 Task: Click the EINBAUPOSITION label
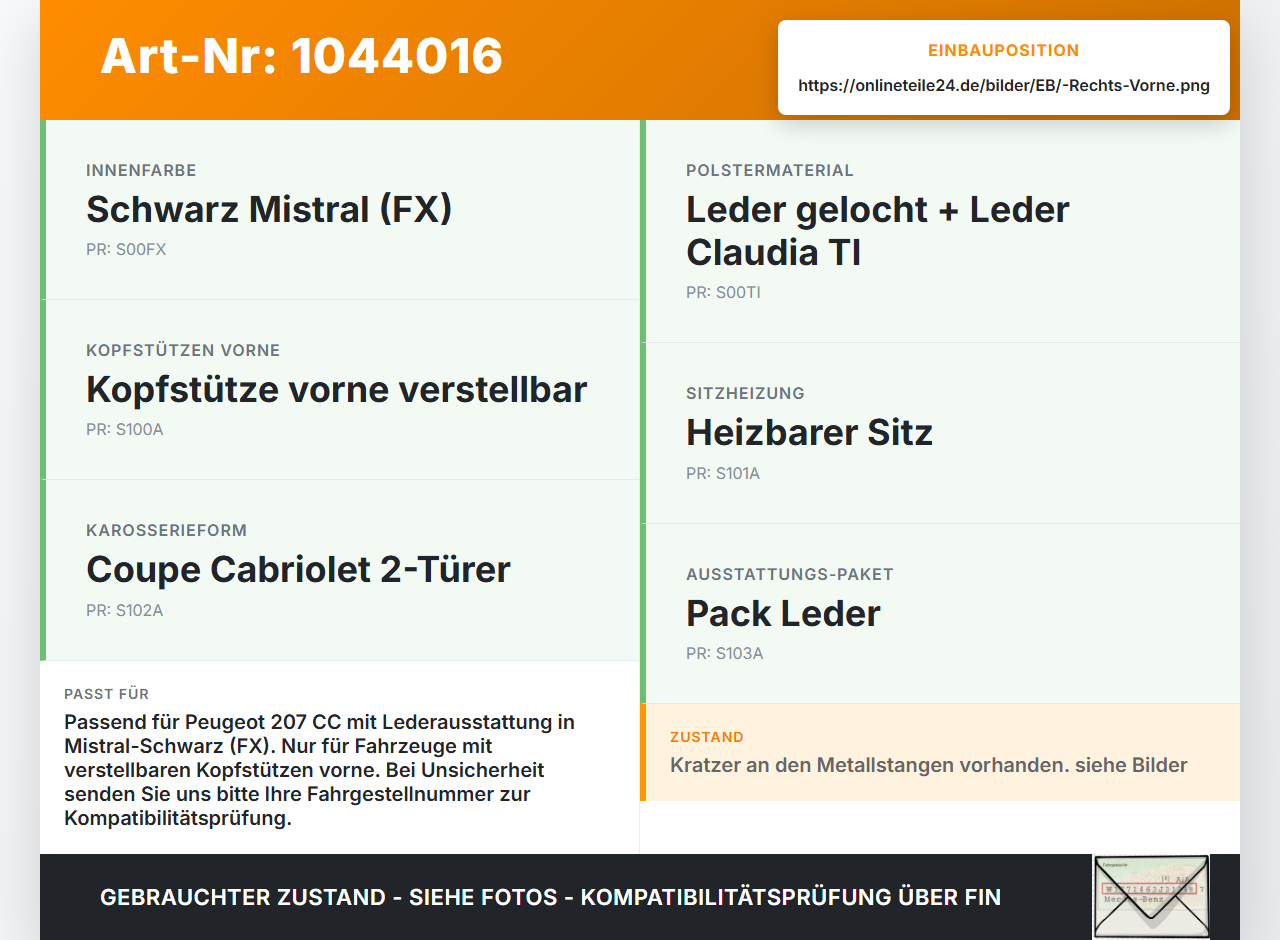(1004, 51)
